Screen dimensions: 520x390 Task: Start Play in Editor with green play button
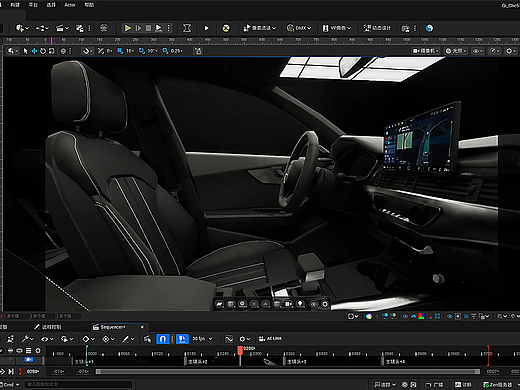tap(127, 28)
